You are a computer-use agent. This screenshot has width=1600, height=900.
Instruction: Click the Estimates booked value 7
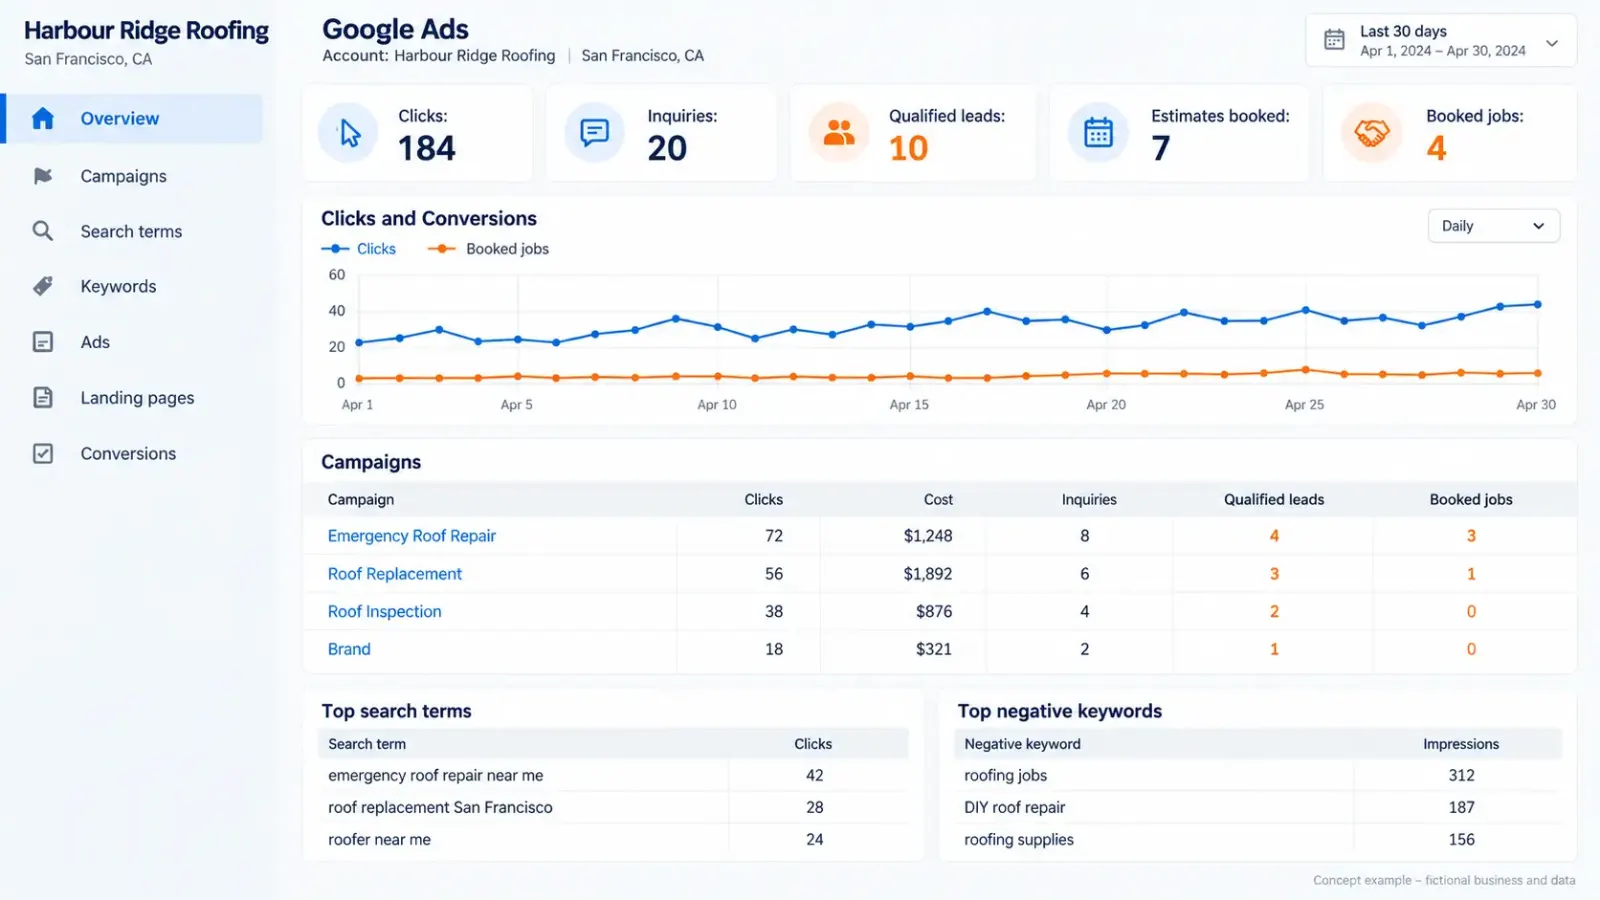[1160, 148]
